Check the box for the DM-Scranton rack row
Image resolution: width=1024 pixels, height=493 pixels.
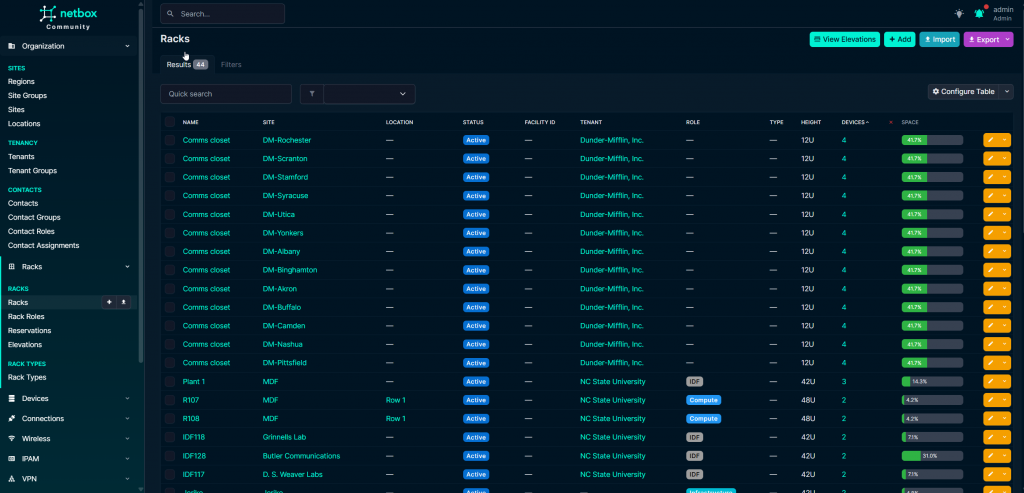pyautogui.click(x=170, y=159)
